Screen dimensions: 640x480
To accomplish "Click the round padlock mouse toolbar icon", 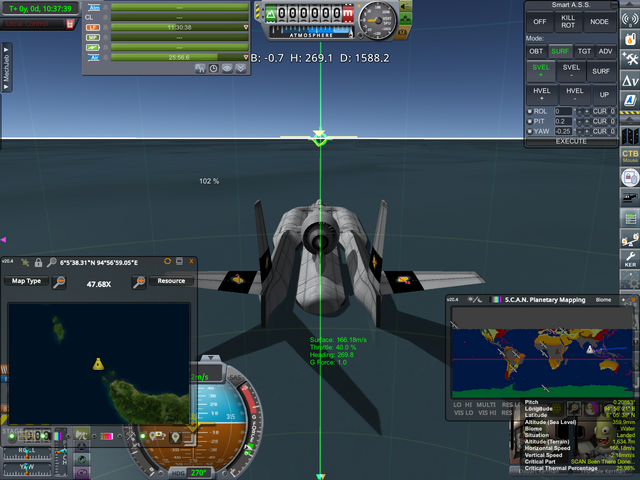I will (630, 178).
